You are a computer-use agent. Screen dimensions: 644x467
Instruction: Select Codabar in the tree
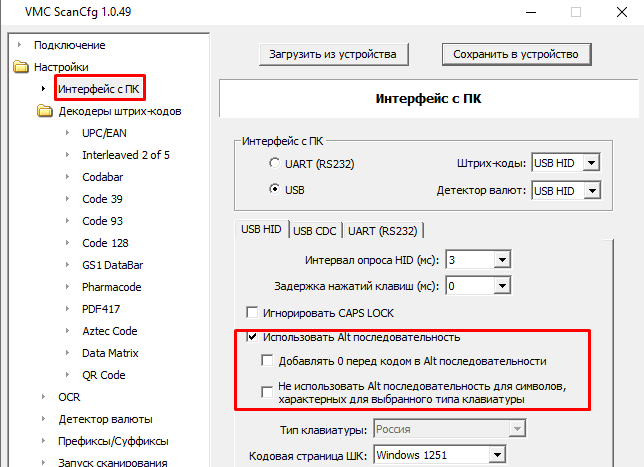click(103, 177)
